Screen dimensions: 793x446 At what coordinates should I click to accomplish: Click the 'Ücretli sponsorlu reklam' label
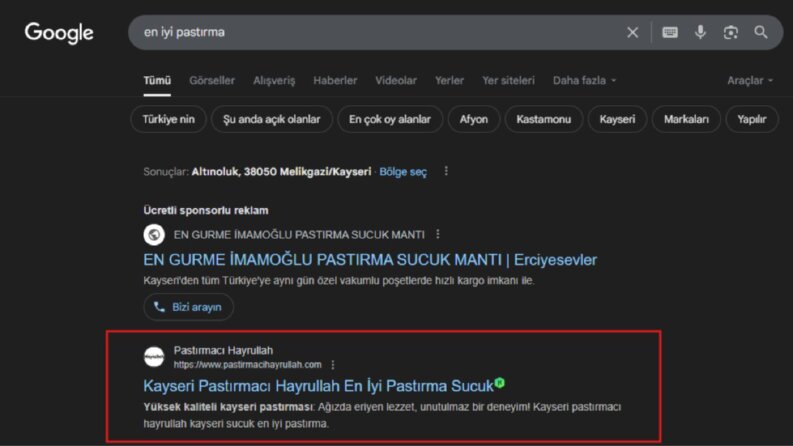pos(206,210)
